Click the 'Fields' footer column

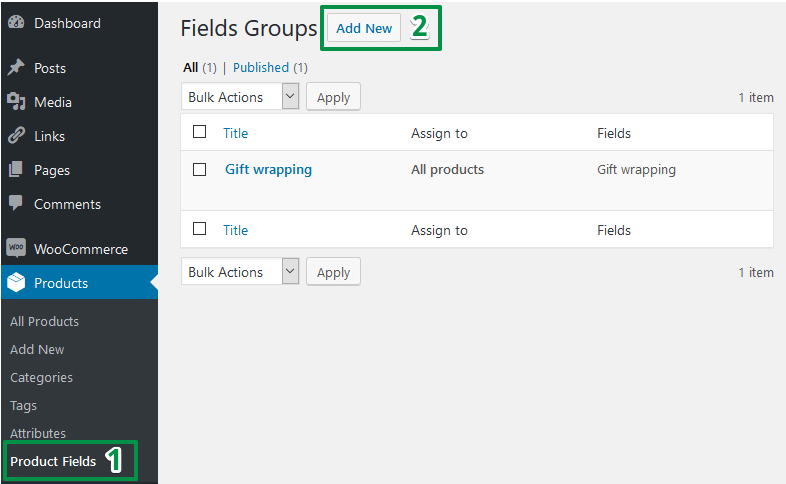click(x=614, y=230)
